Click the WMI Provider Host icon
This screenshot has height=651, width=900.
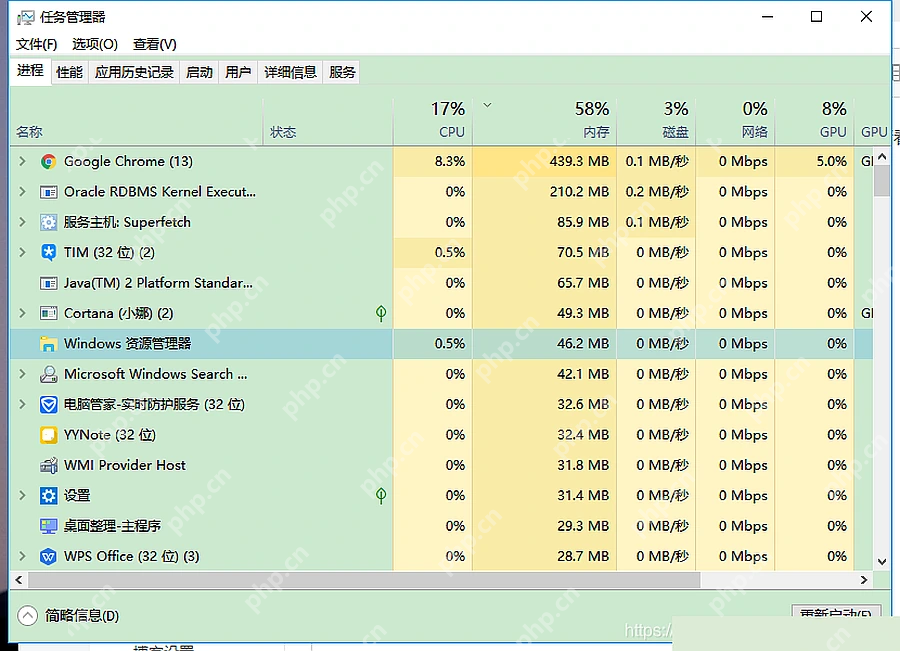click(48, 466)
